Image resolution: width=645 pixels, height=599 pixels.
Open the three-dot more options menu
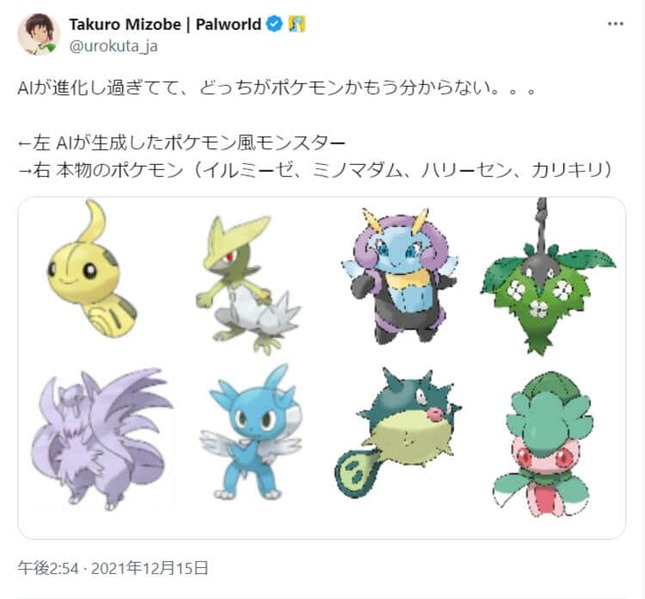click(x=615, y=24)
